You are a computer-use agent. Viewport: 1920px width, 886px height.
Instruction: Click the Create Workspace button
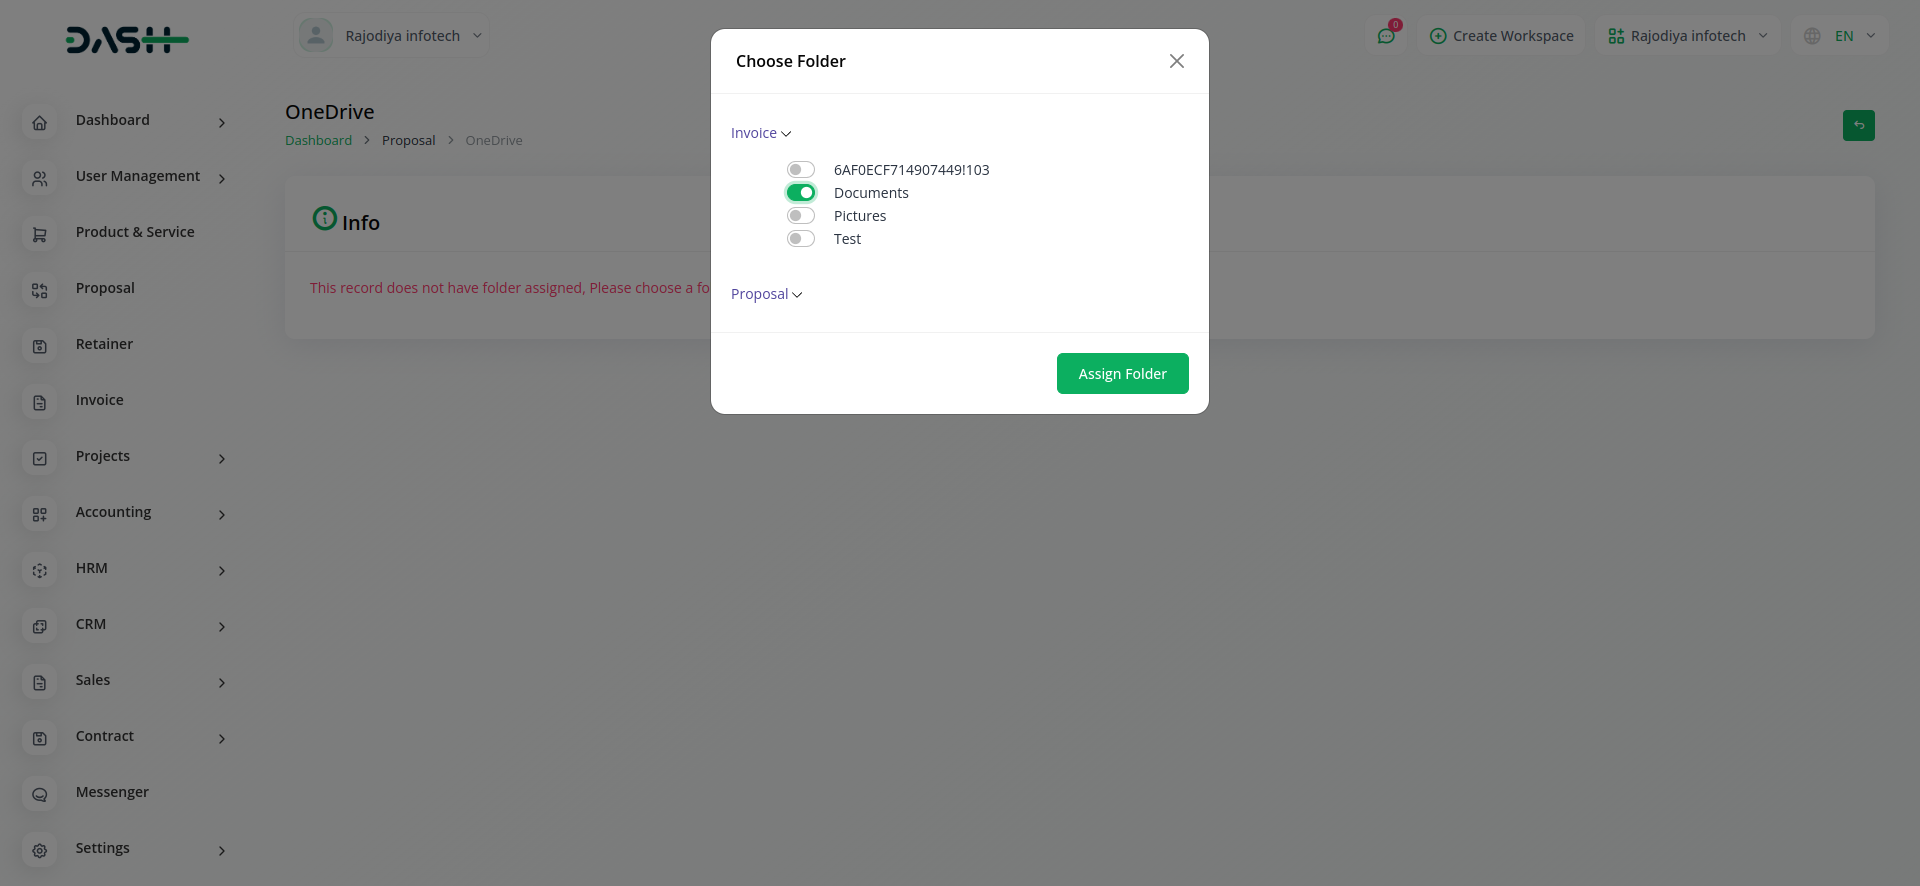pyautogui.click(x=1501, y=36)
